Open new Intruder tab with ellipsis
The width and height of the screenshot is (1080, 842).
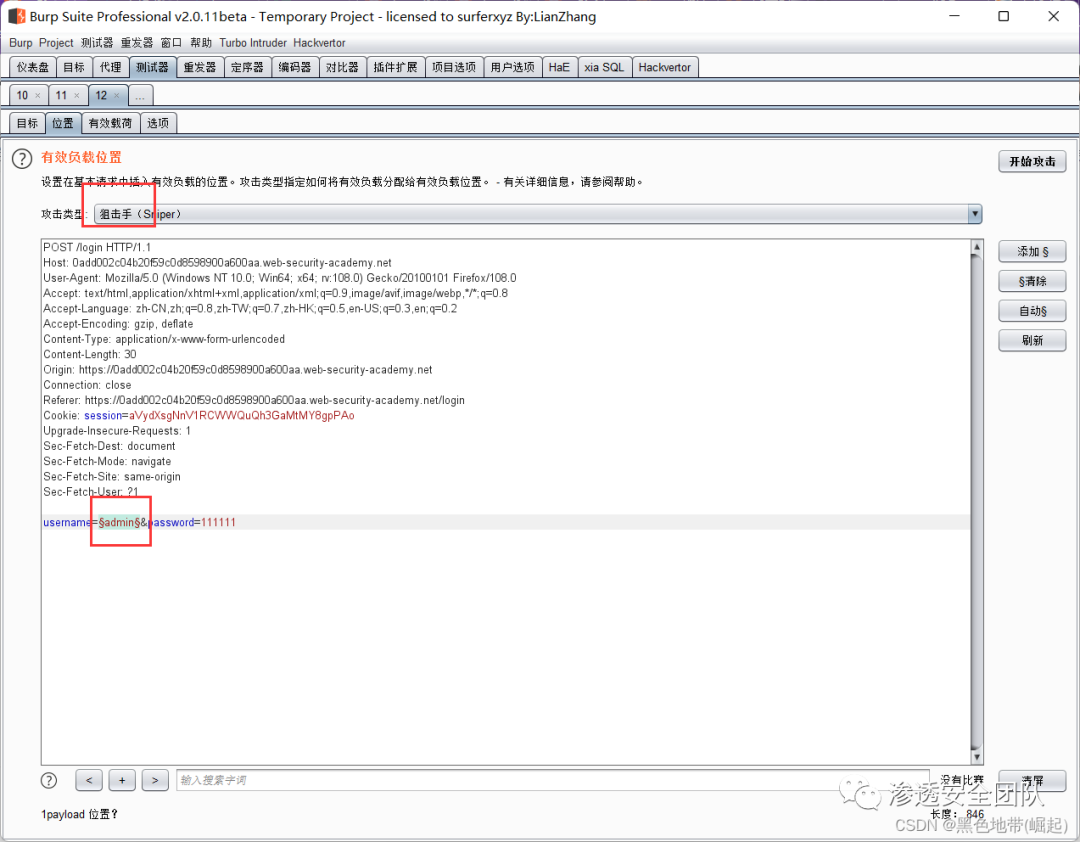pyautogui.click(x=140, y=96)
